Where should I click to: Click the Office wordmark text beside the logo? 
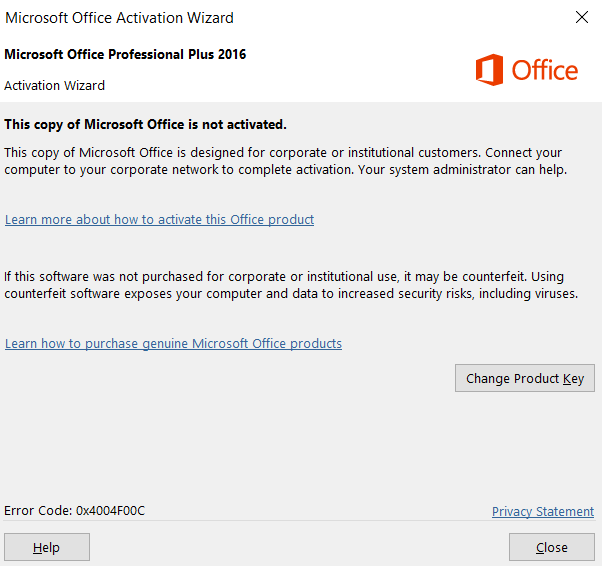[x=545, y=70]
